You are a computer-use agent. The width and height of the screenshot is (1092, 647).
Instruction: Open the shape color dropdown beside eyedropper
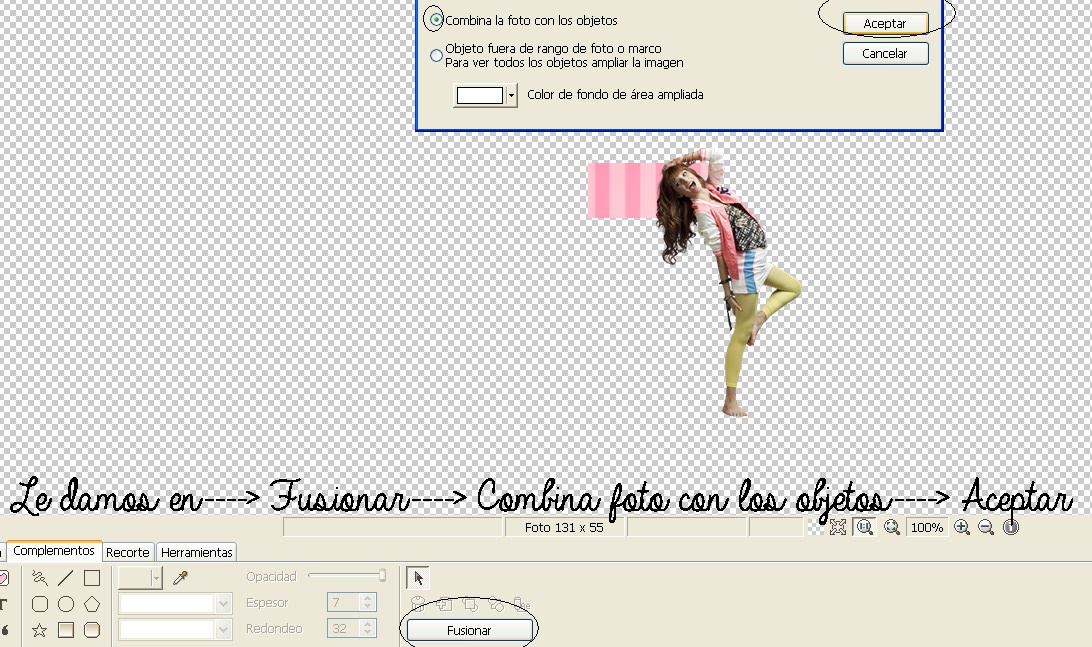pos(155,577)
